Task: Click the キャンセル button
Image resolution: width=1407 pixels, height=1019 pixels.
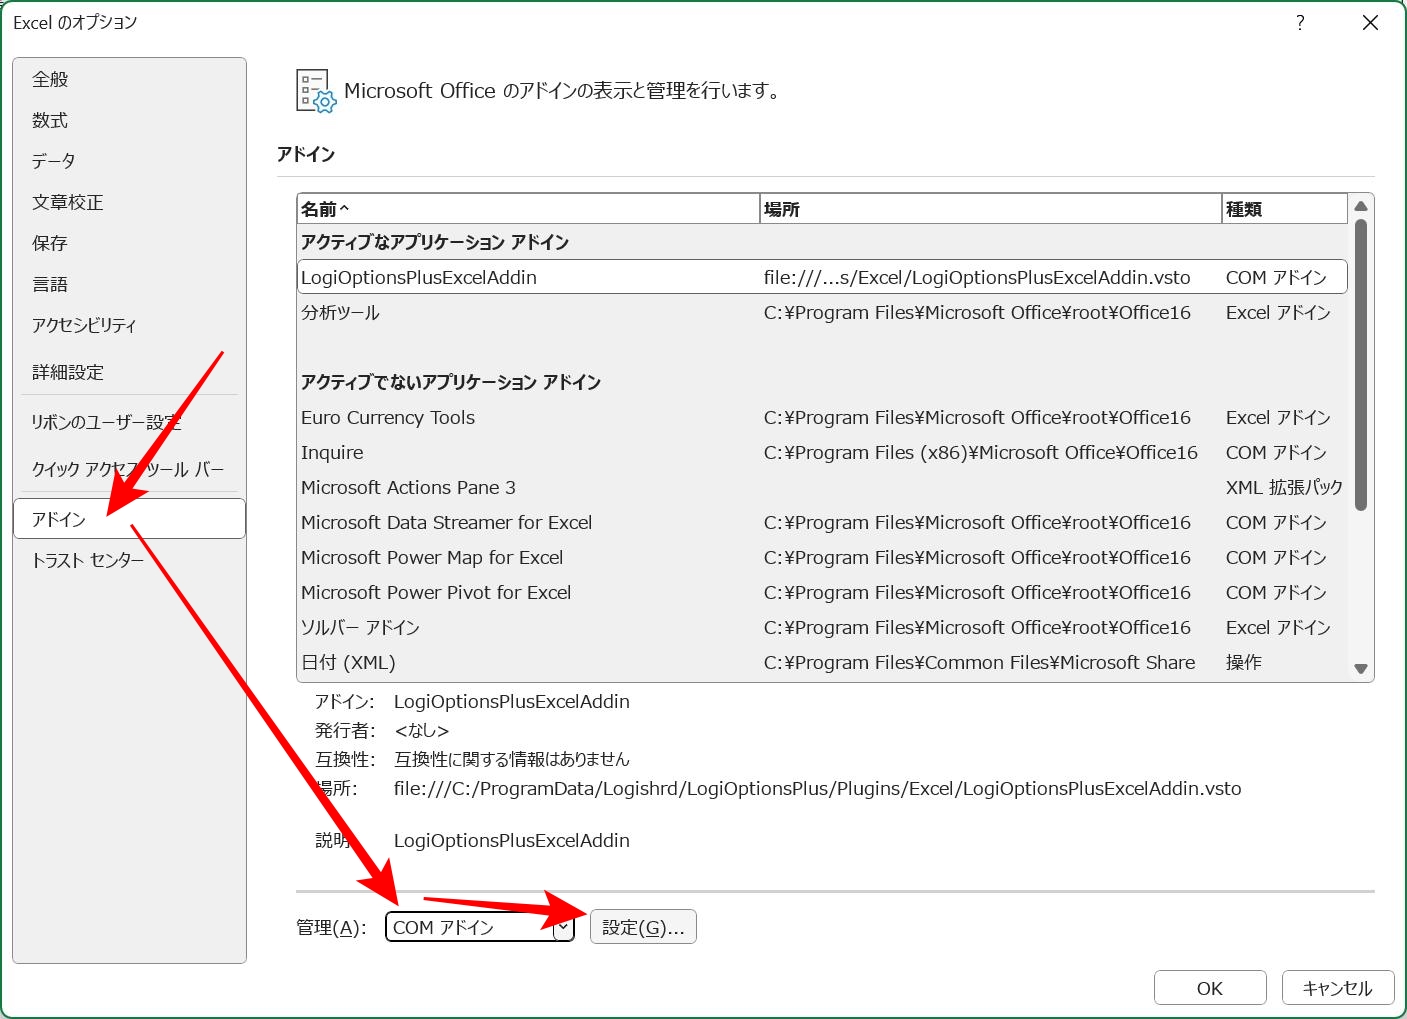Action: [x=1338, y=988]
